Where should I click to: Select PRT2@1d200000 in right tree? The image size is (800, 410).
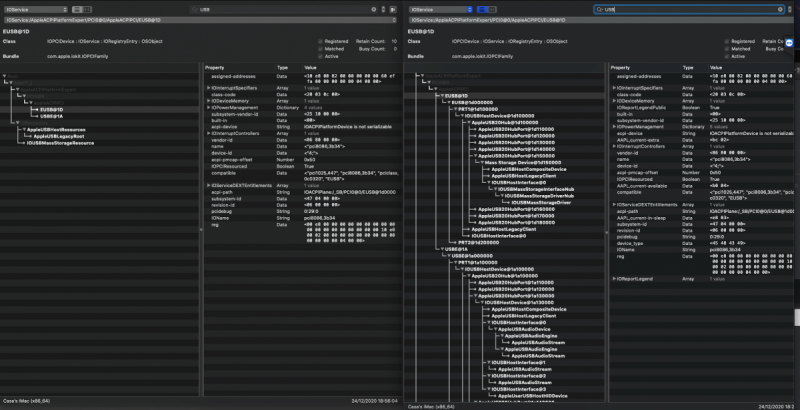pyautogui.click(x=478, y=242)
